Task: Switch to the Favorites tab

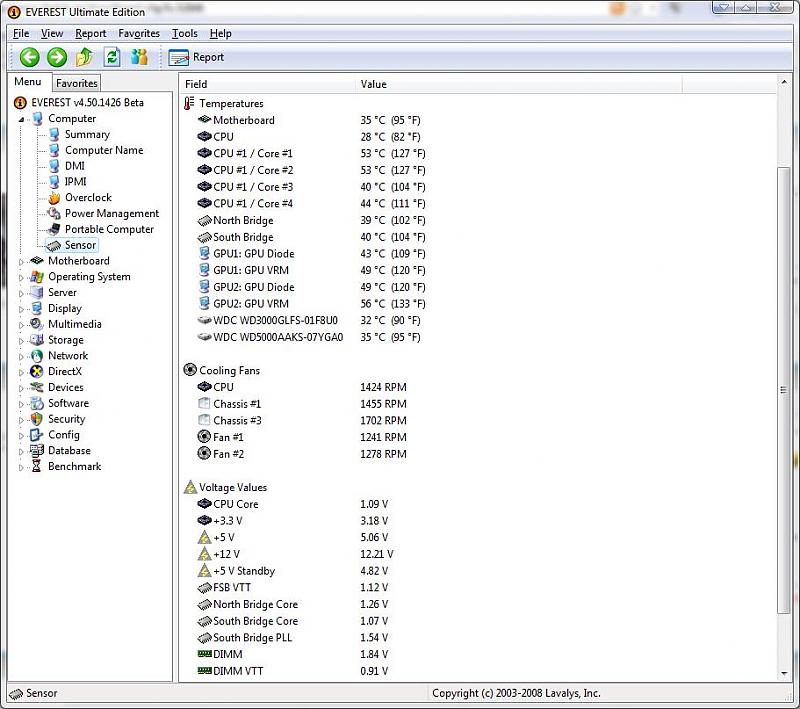Action: [x=77, y=83]
